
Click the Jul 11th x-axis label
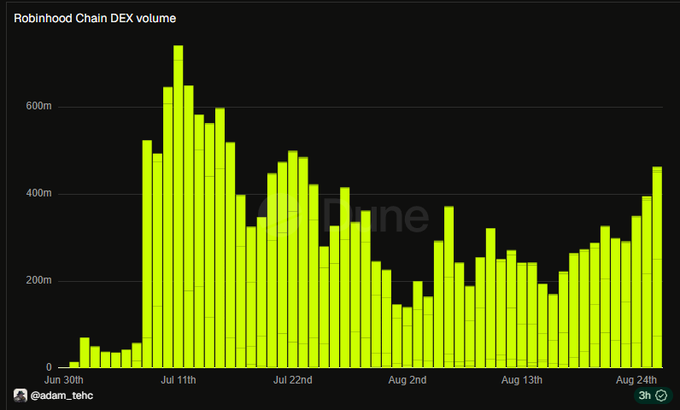pos(178,380)
